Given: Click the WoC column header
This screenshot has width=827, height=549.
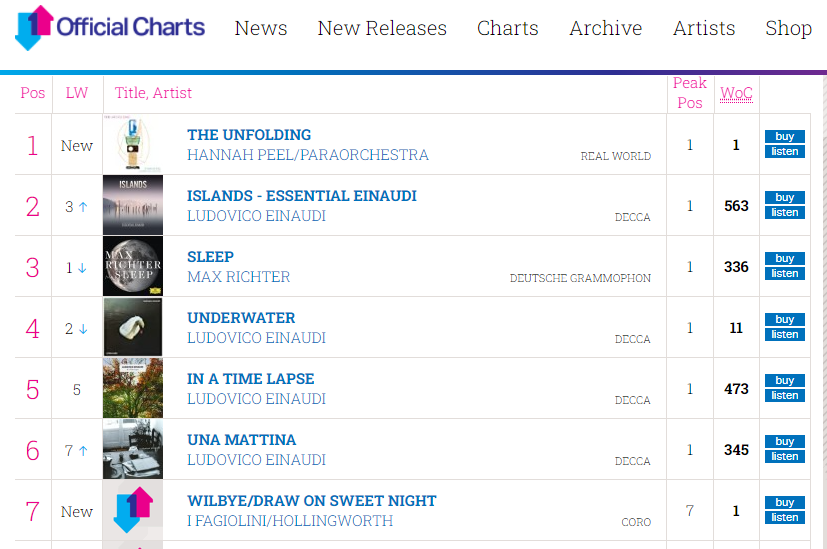Looking at the screenshot, I should (736, 93).
